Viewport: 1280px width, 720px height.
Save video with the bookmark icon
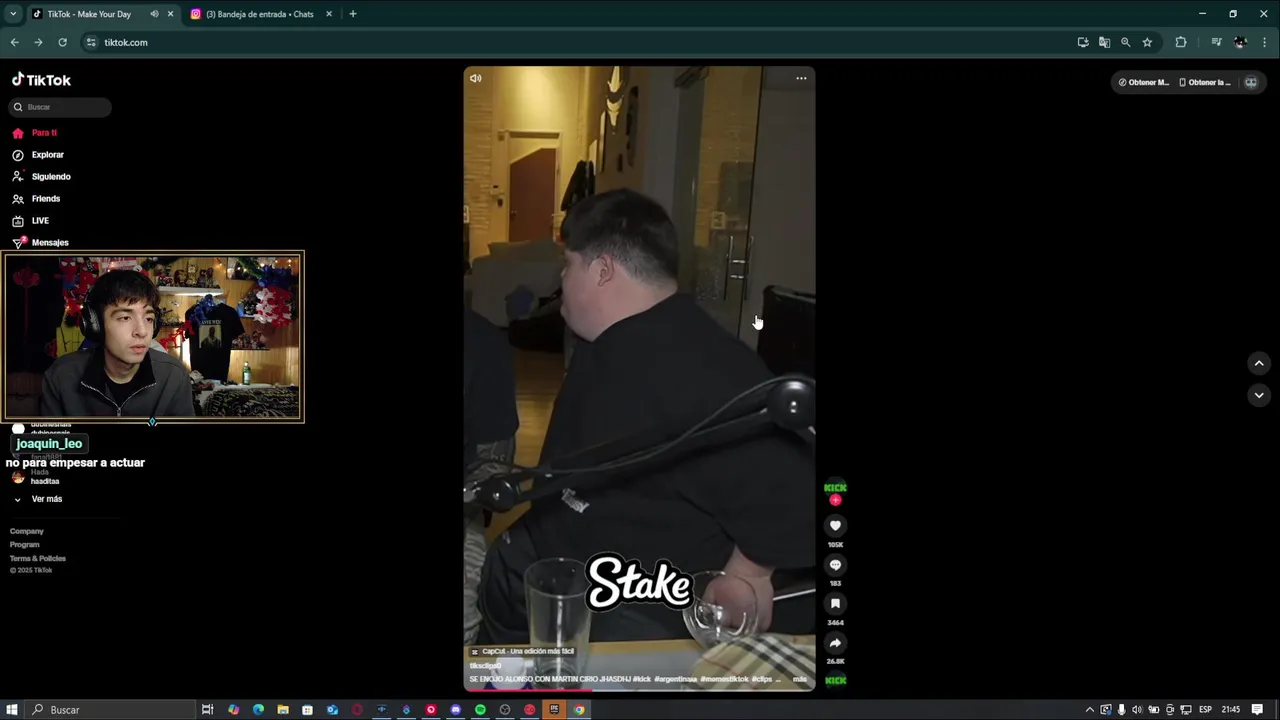click(x=835, y=604)
